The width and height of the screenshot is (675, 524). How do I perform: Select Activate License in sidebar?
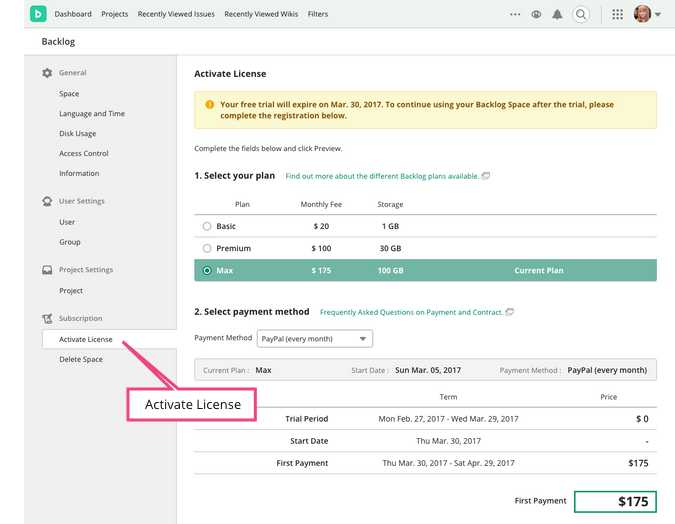pos(109,339)
